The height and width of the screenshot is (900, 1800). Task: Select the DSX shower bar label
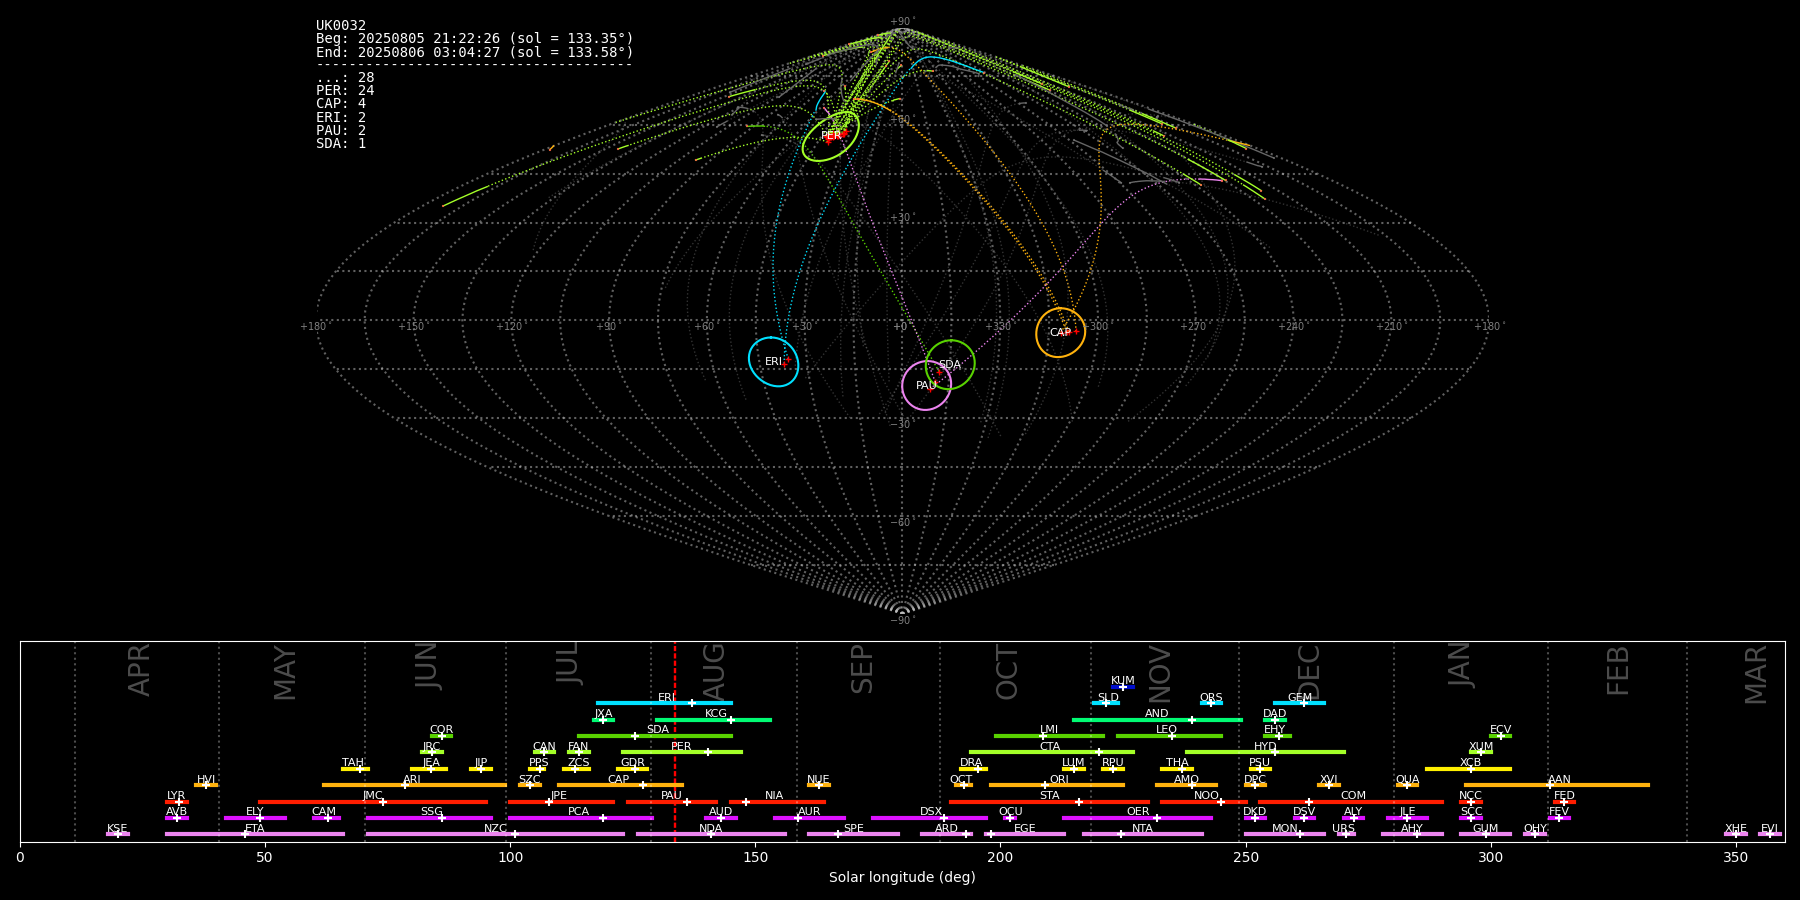click(931, 812)
